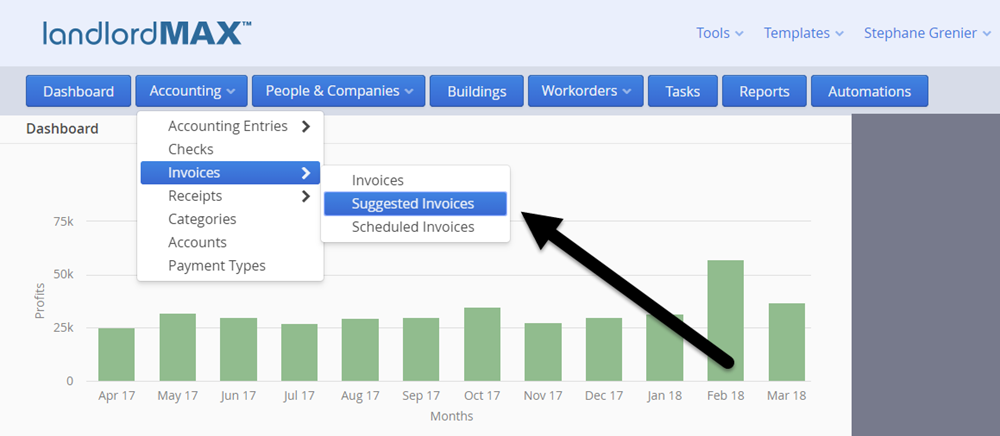1000x436 pixels.
Task: Open the Reports page
Action: [x=764, y=91]
